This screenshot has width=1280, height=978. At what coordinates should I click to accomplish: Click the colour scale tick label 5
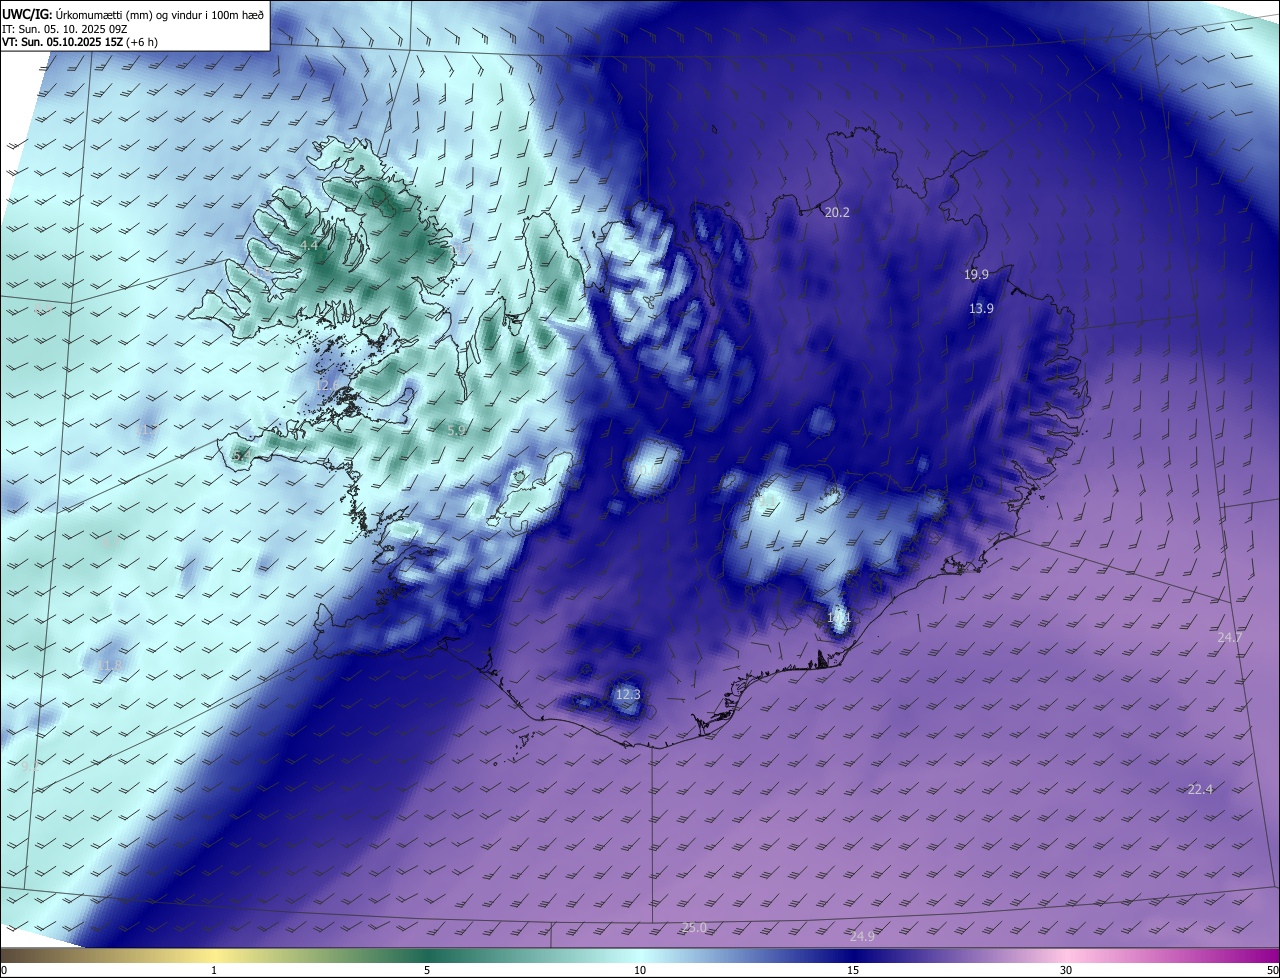pos(427,971)
